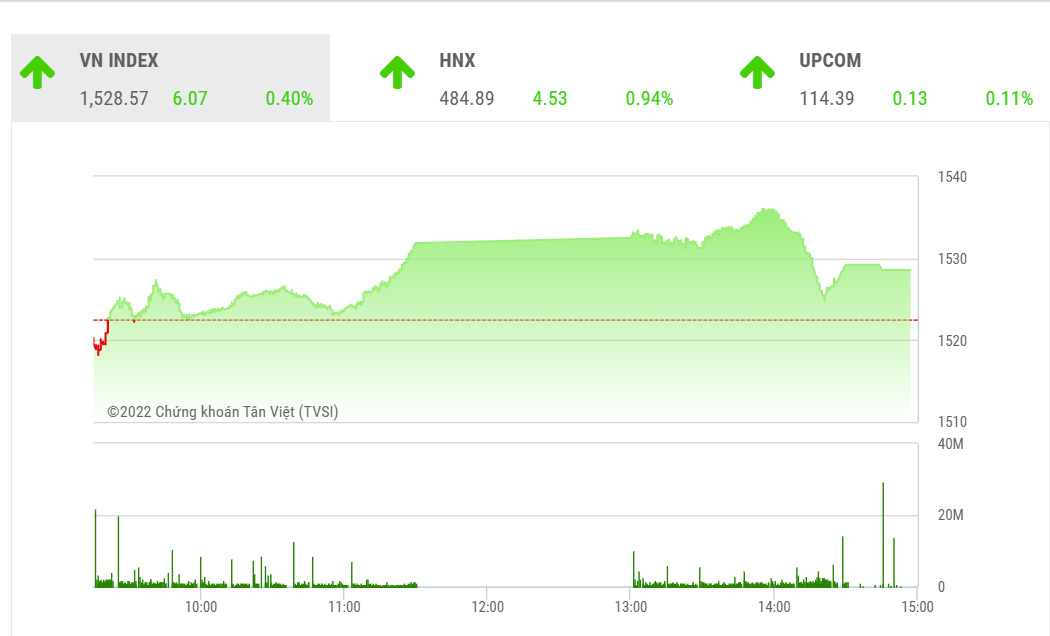This screenshot has height=636, width=1050.
Task: Switch to the VN INDEX tab
Action: [119, 61]
